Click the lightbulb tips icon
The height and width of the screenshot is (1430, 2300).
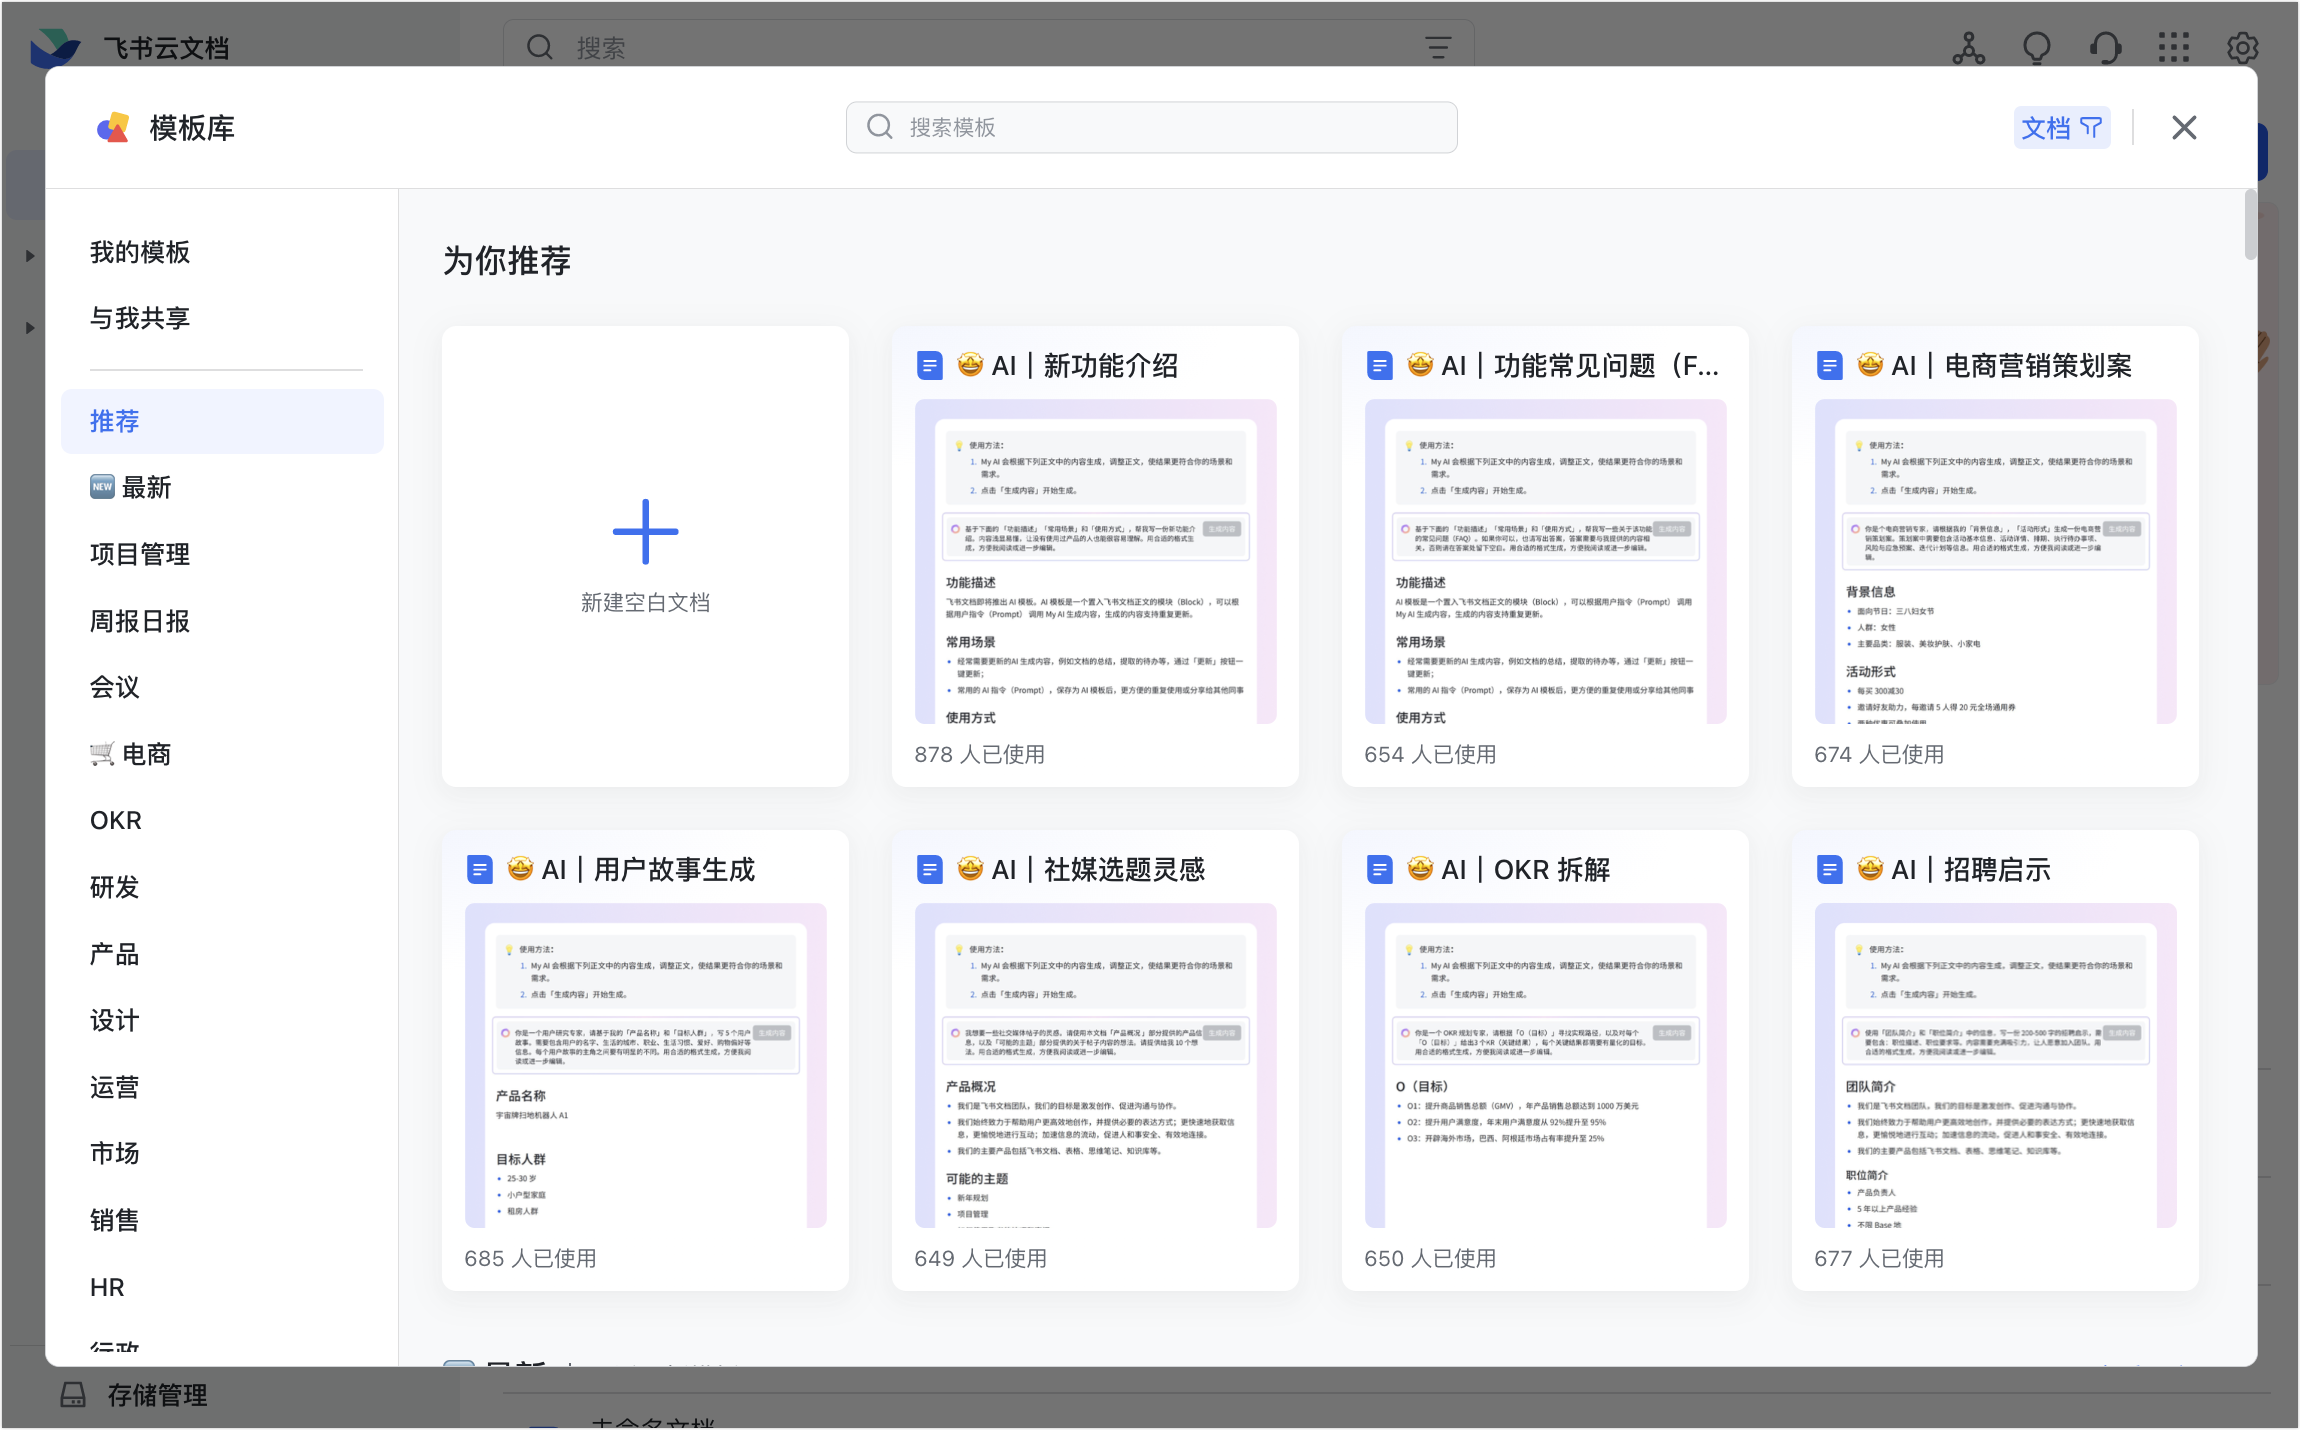[2037, 47]
